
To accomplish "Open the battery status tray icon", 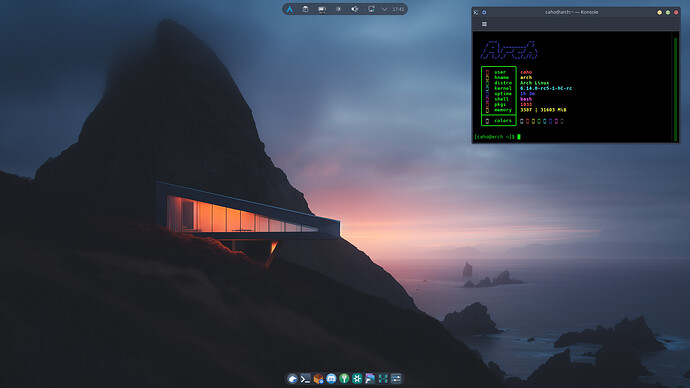I will point(322,9).
